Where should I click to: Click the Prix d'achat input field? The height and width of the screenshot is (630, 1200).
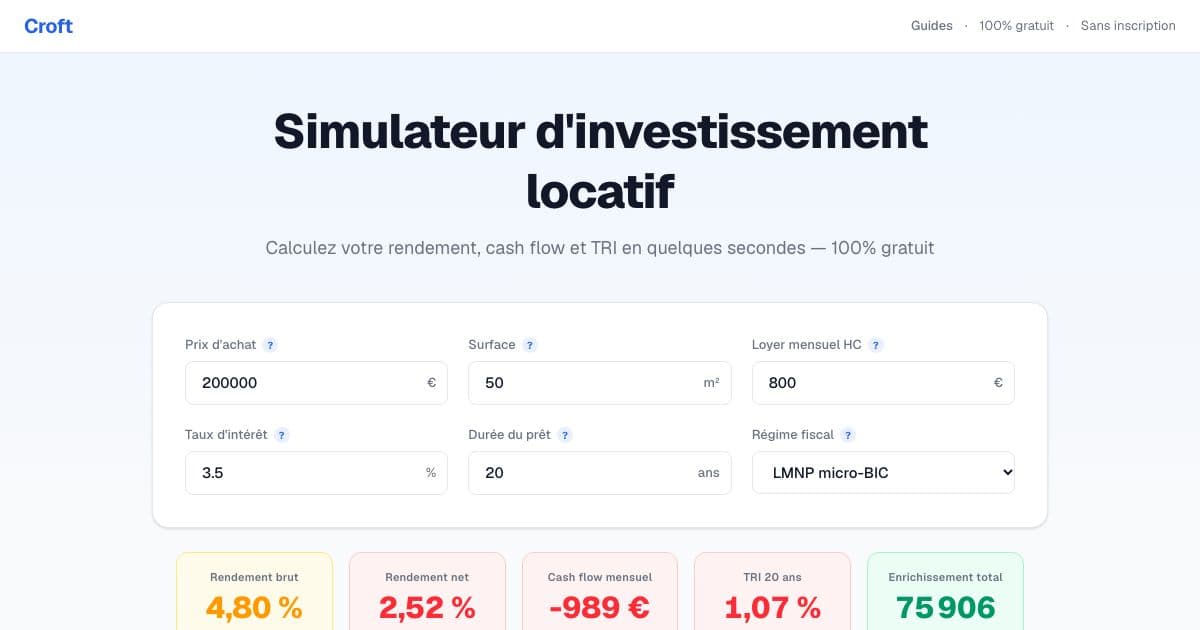coord(316,383)
